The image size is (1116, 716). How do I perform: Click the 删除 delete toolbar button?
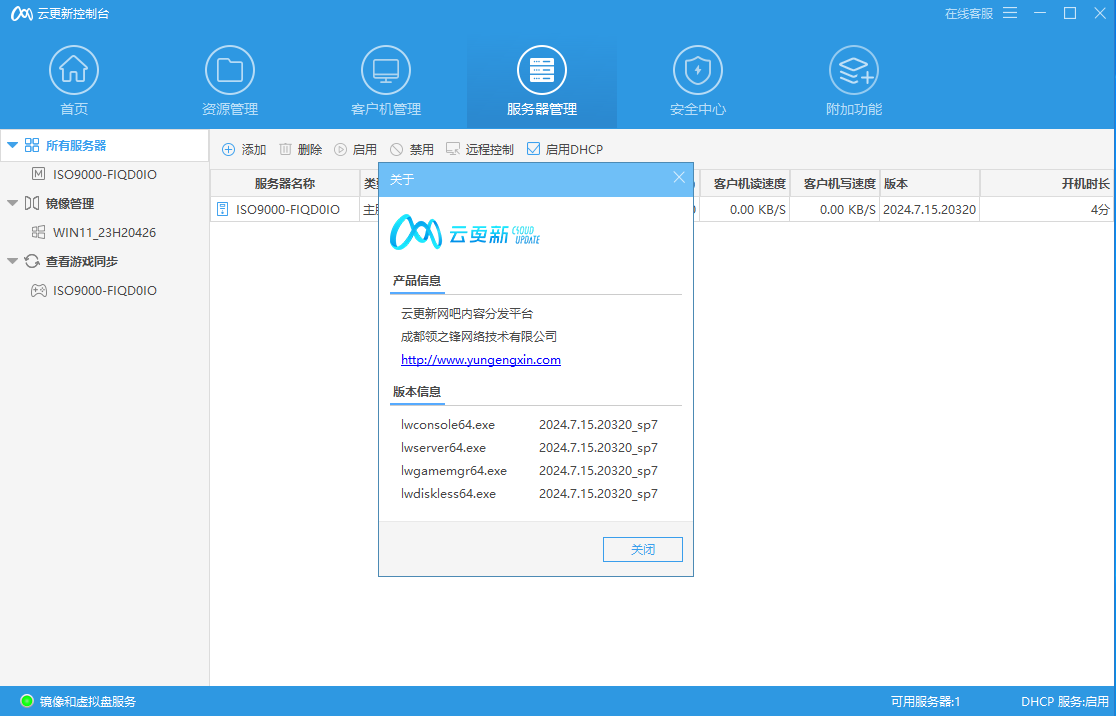click(x=300, y=149)
